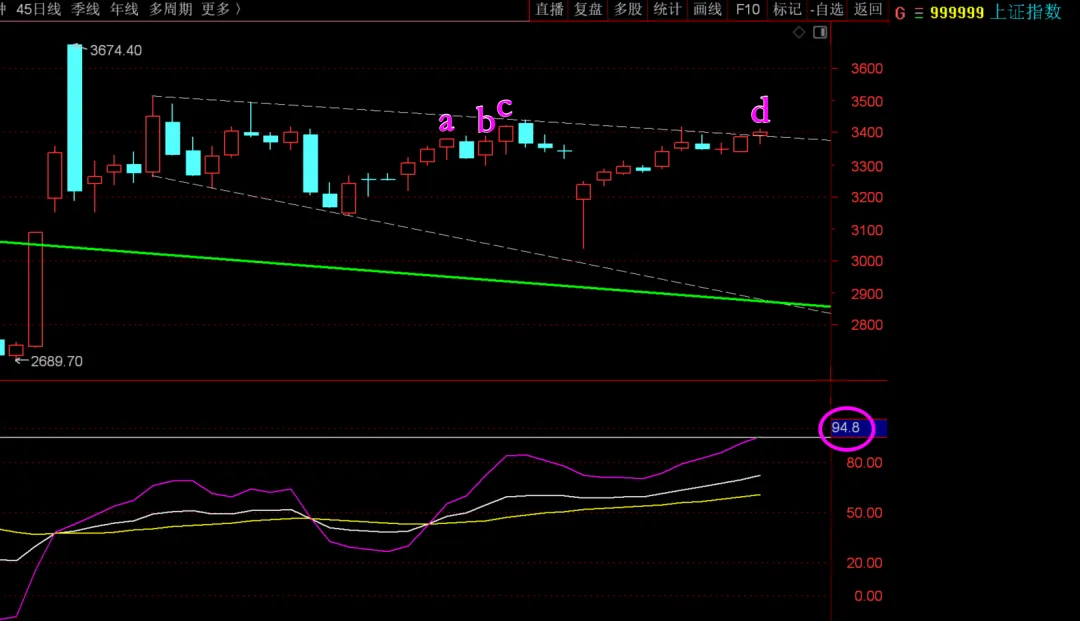Click the red G icon

[900, 13]
